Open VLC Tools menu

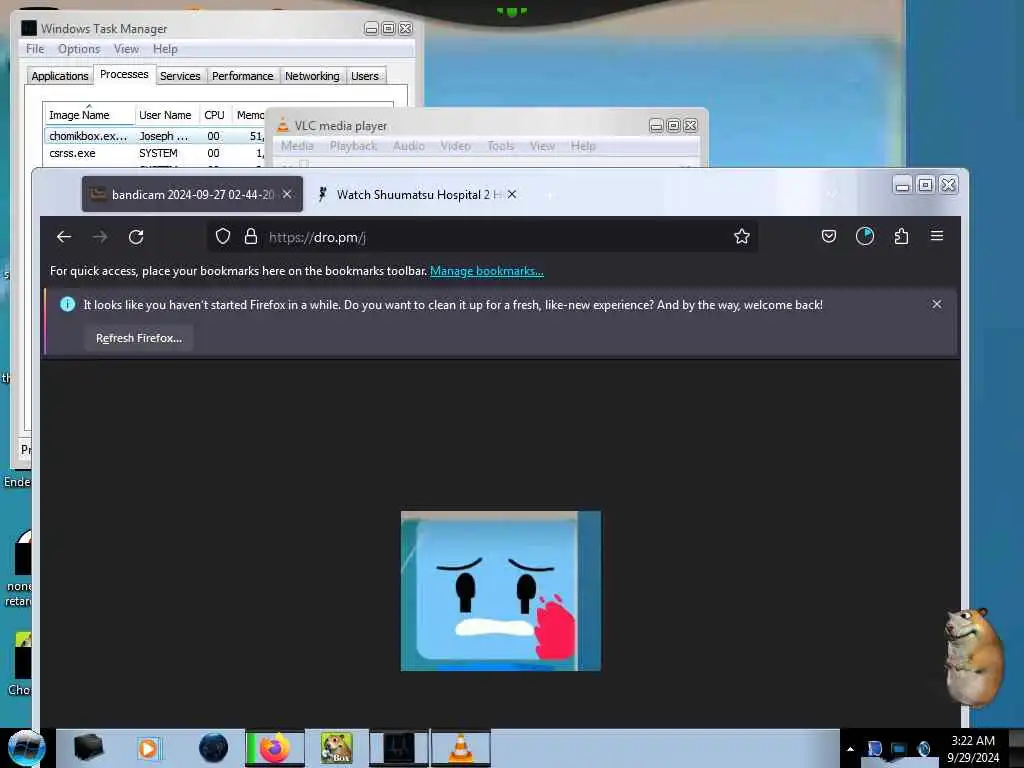(x=501, y=146)
